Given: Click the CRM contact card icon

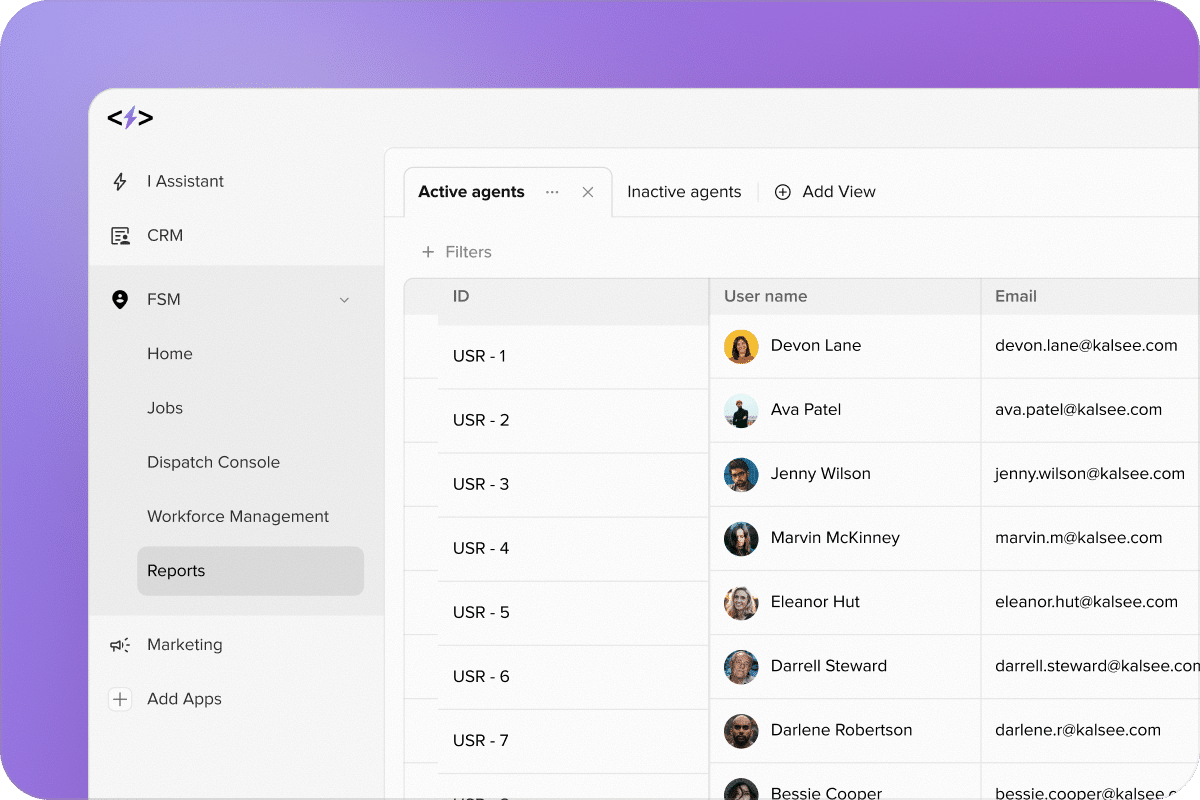Looking at the screenshot, I should click(x=120, y=236).
